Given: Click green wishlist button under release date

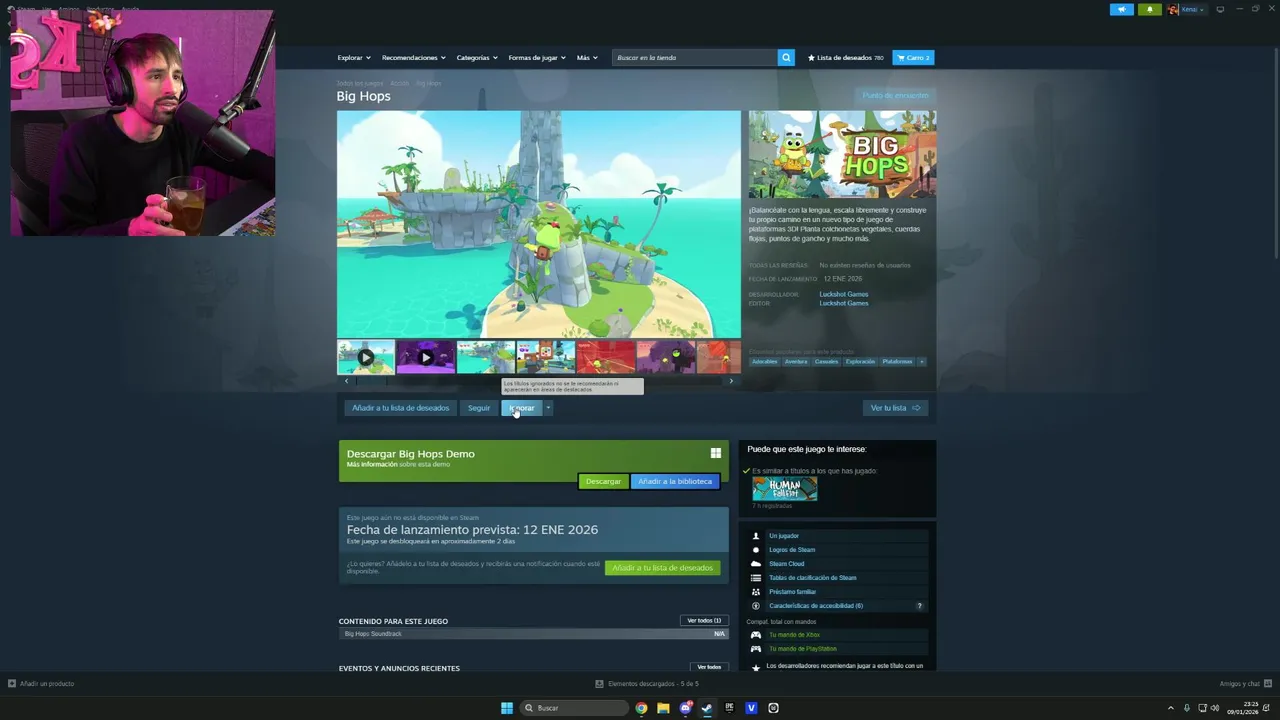Looking at the screenshot, I should tap(662, 568).
